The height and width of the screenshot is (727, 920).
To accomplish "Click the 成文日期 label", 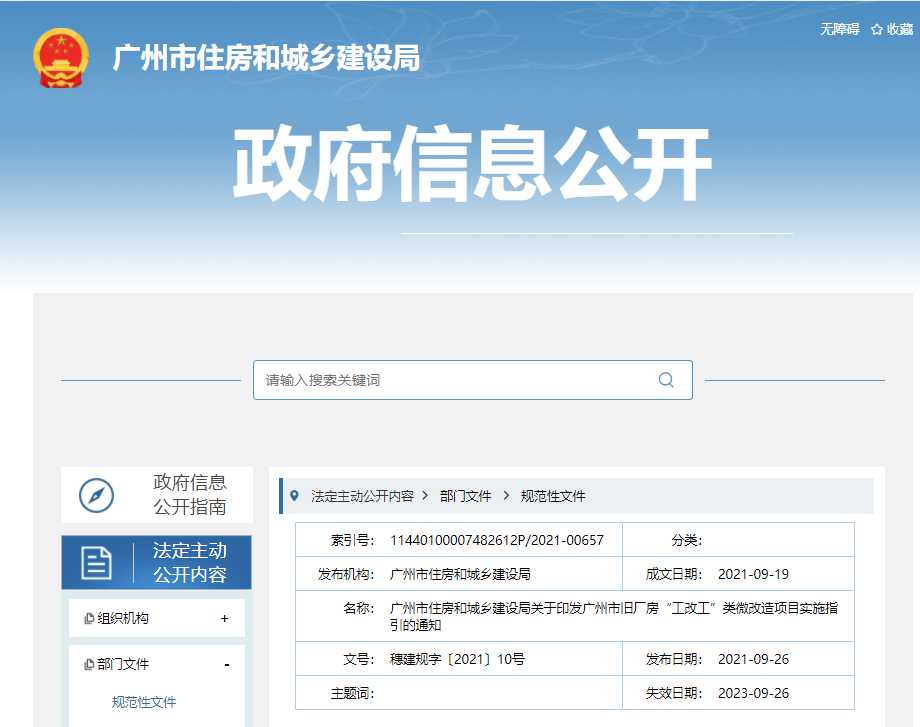I will [x=674, y=574].
